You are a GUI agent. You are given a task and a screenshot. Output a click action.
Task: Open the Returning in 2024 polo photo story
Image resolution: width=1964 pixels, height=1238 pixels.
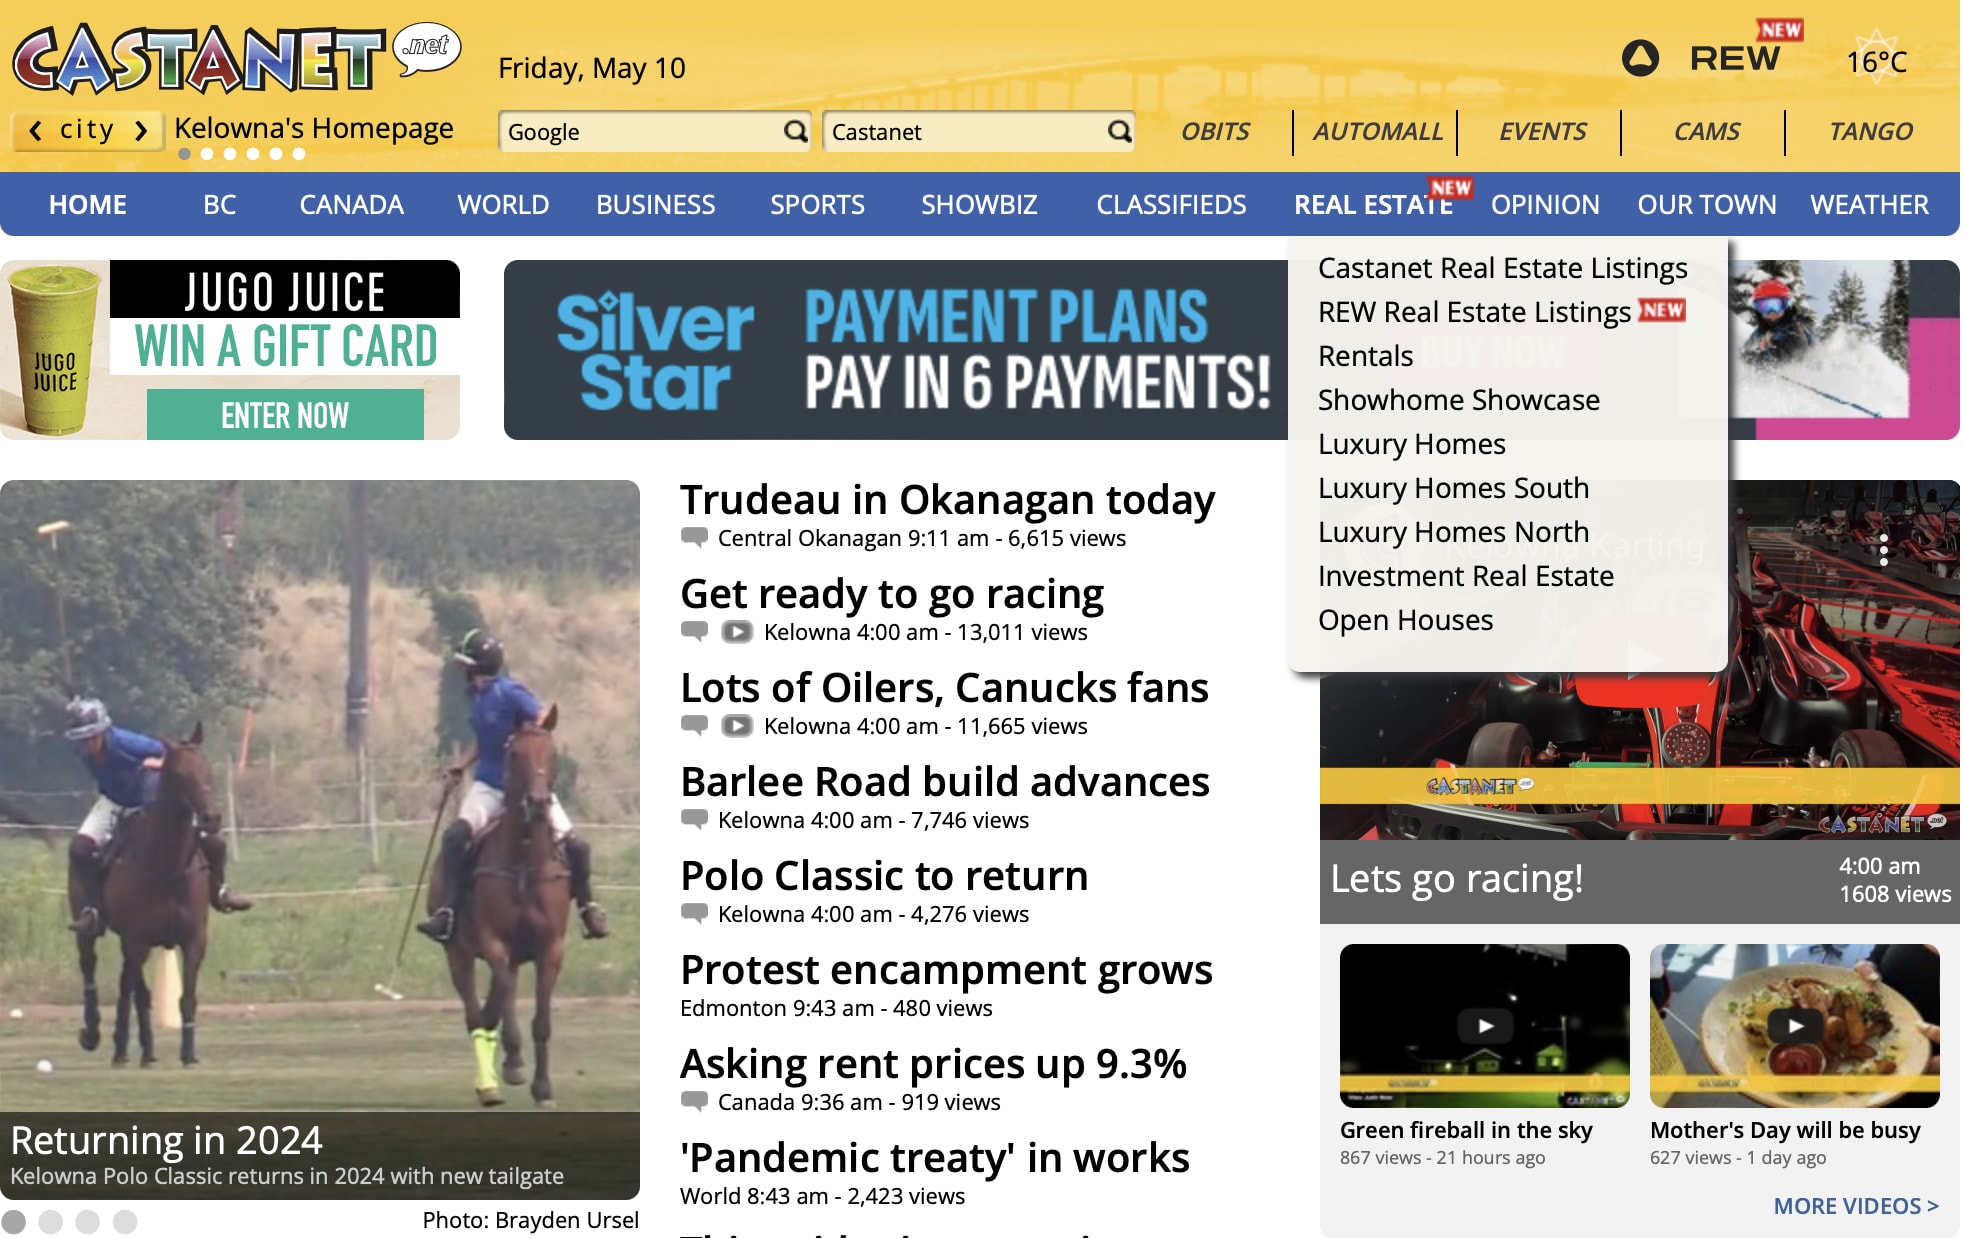click(x=320, y=840)
